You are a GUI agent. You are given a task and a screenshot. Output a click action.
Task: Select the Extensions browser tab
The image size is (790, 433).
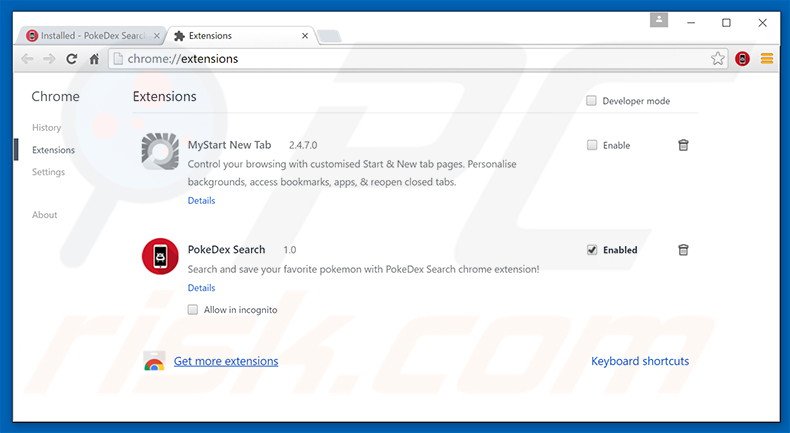[x=242, y=36]
